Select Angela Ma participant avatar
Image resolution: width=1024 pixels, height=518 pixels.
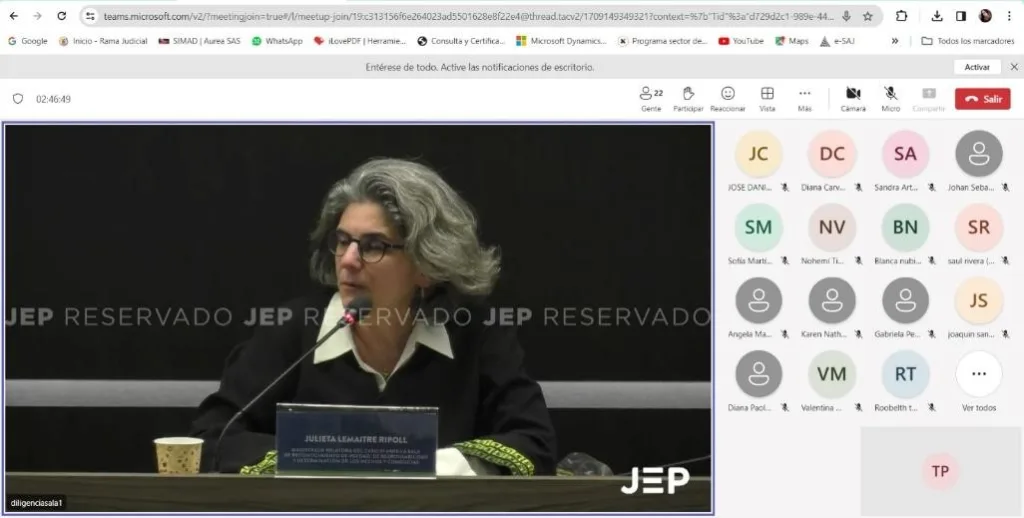click(x=758, y=300)
